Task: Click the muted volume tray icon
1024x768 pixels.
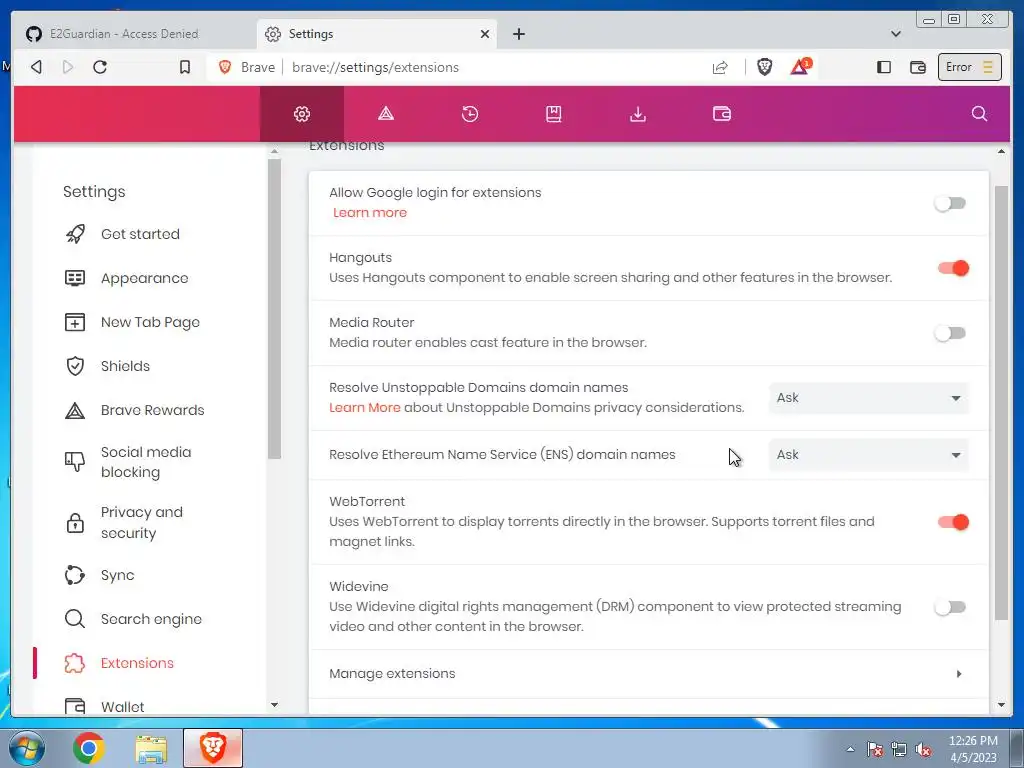Action: tap(923, 750)
